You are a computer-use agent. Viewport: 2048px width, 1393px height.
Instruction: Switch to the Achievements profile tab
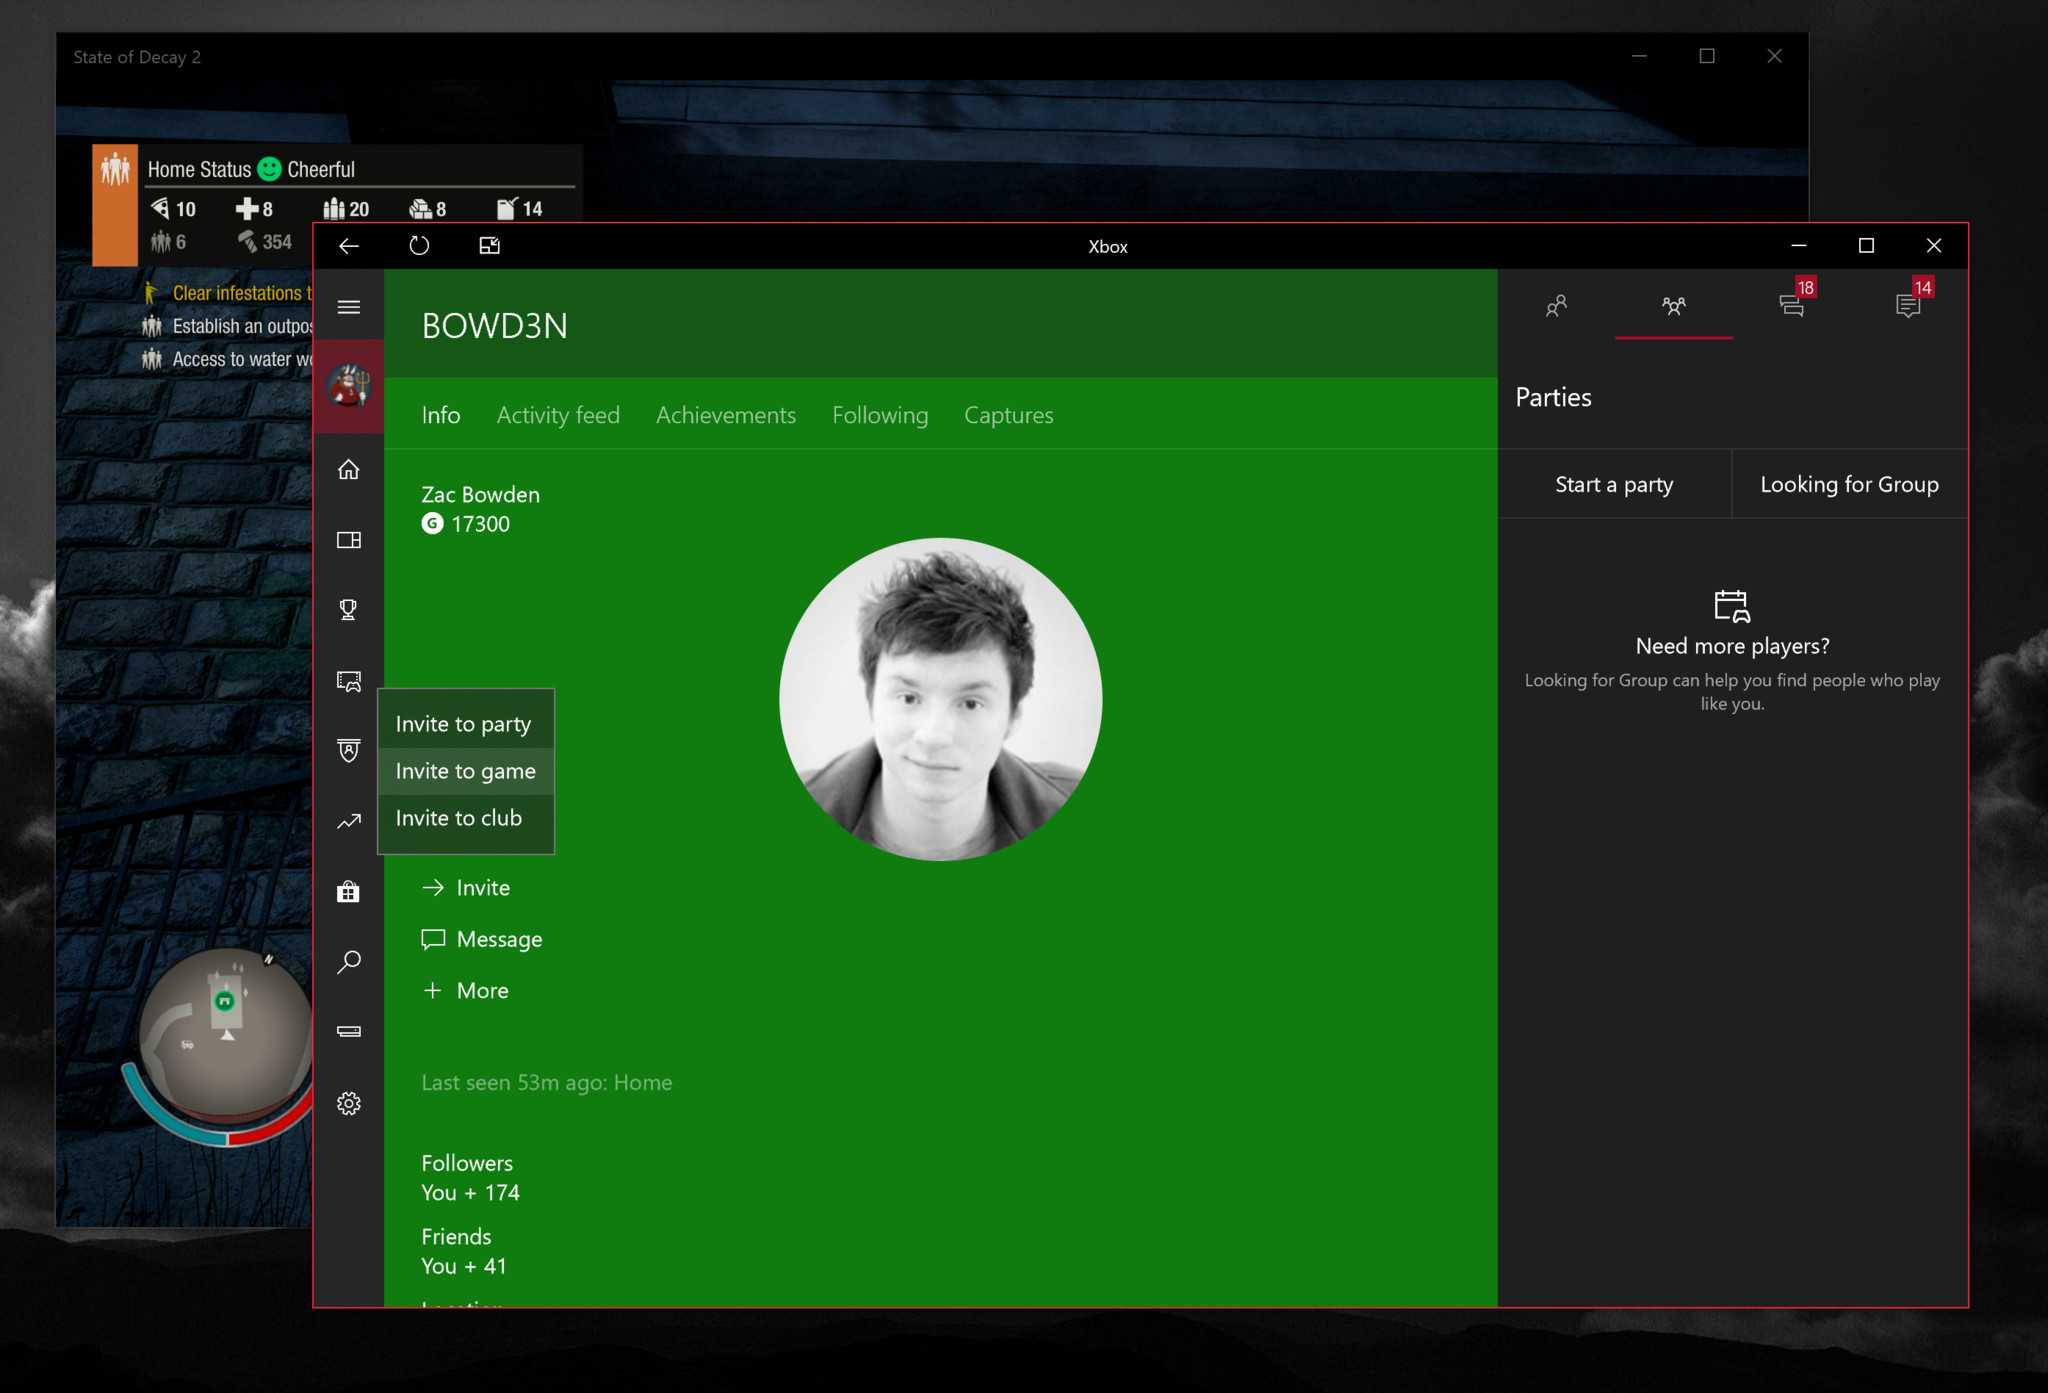tap(726, 415)
